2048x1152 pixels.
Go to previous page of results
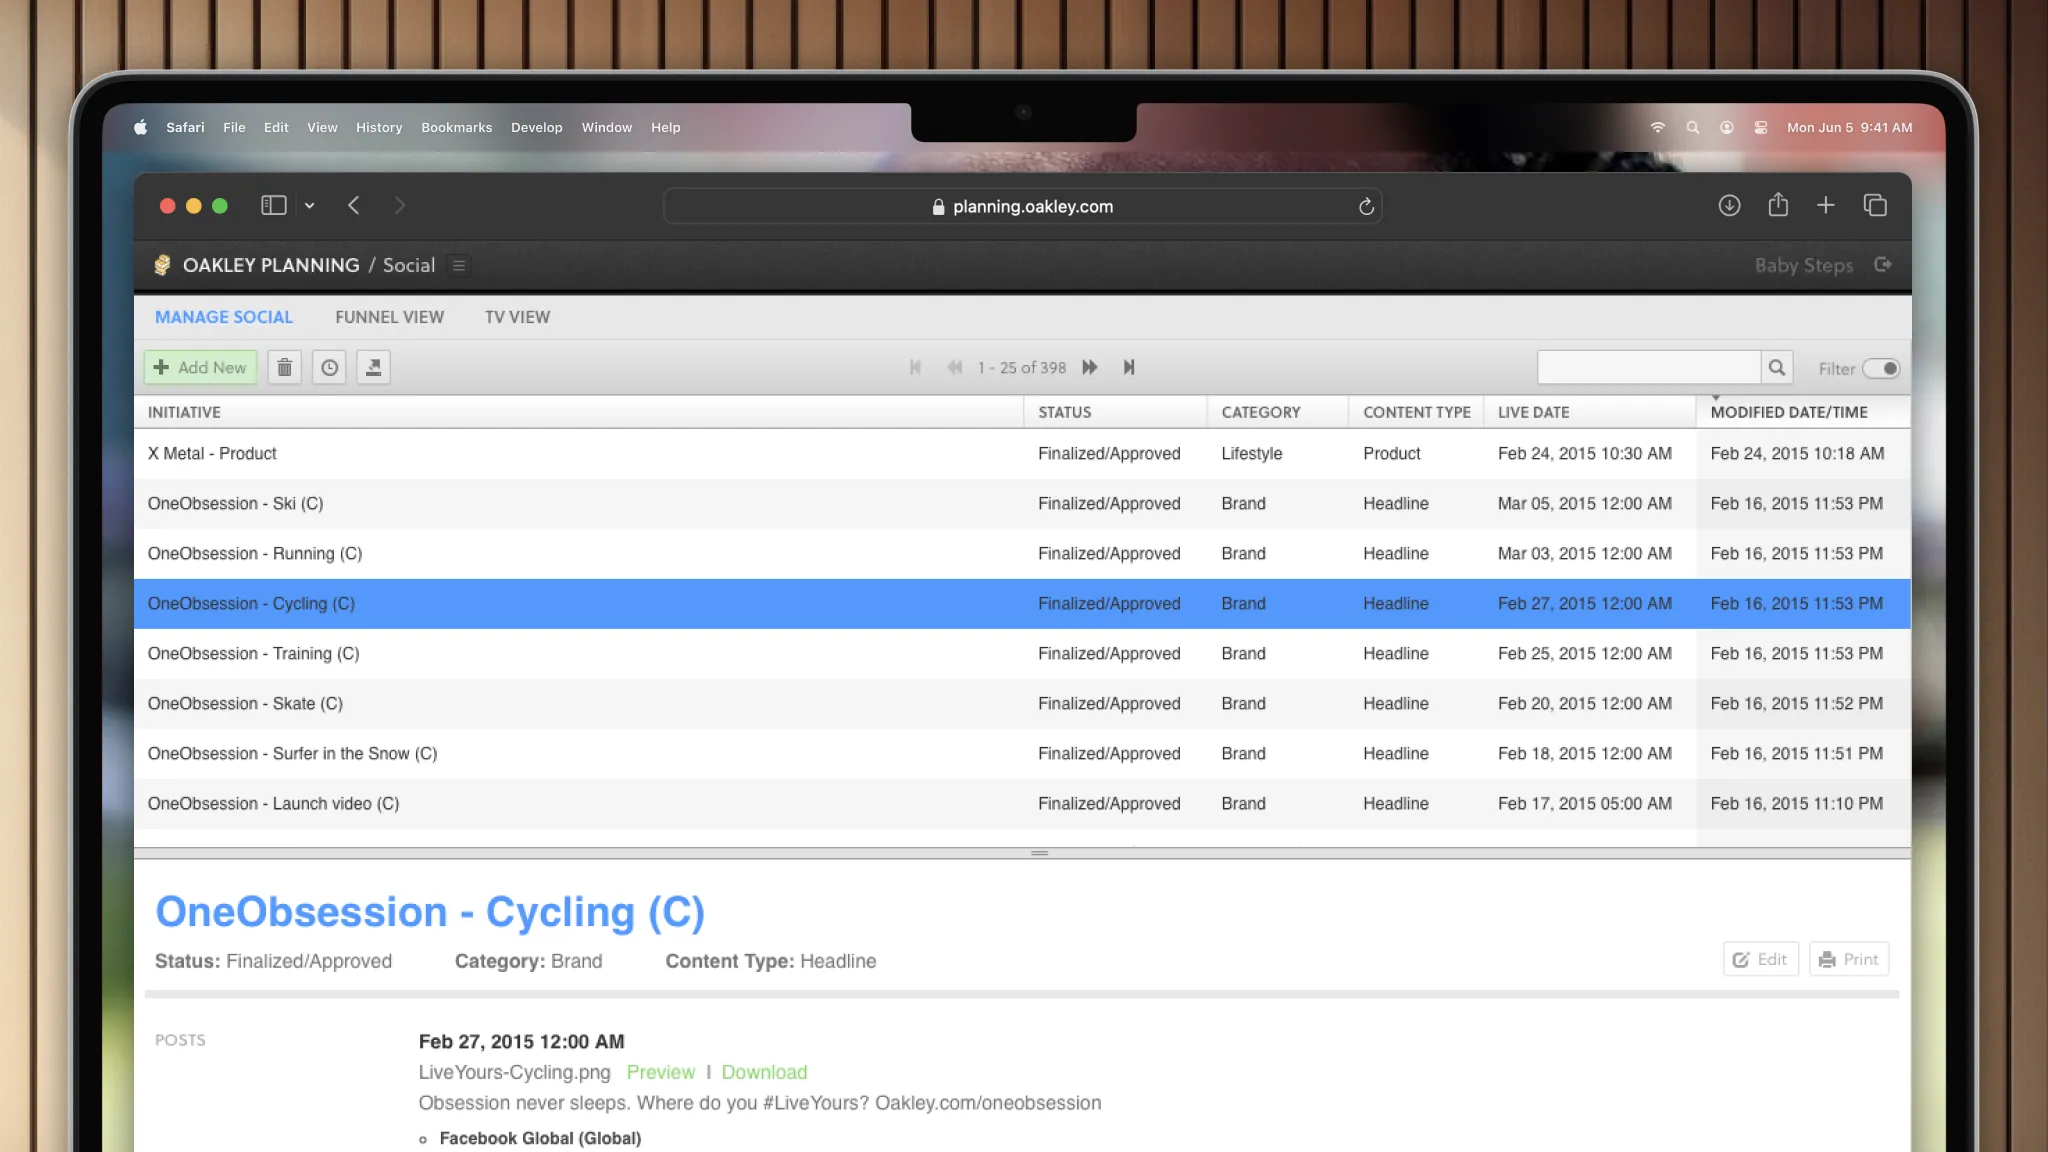(x=954, y=368)
